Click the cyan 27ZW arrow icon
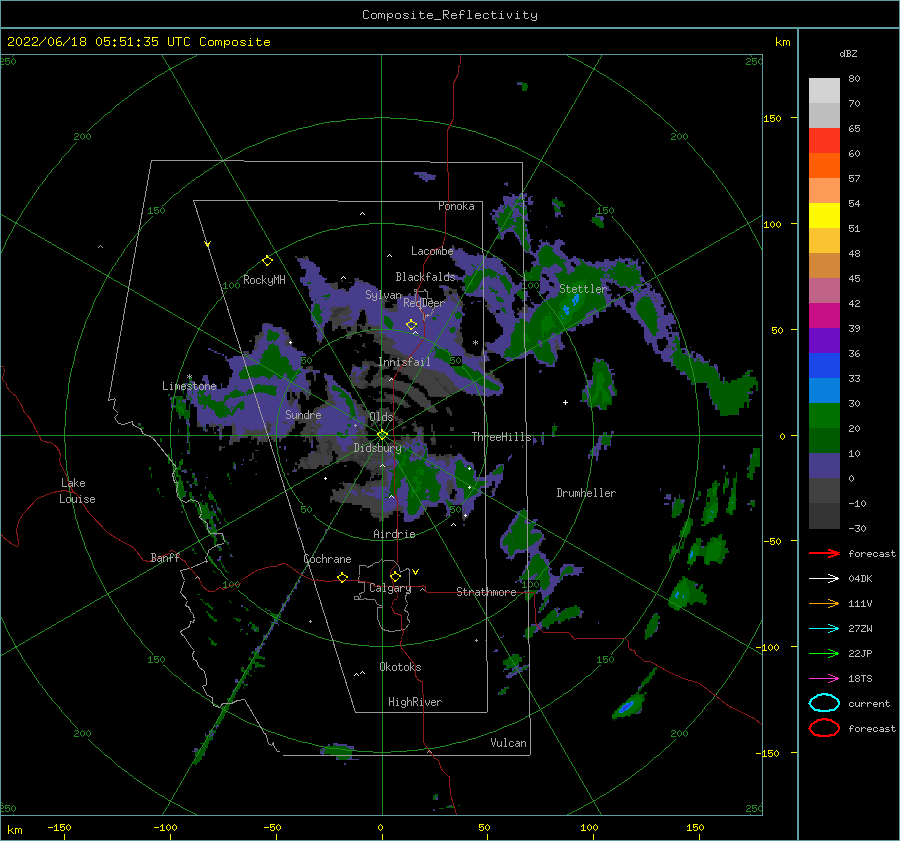 pyautogui.click(x=824, y=629)
